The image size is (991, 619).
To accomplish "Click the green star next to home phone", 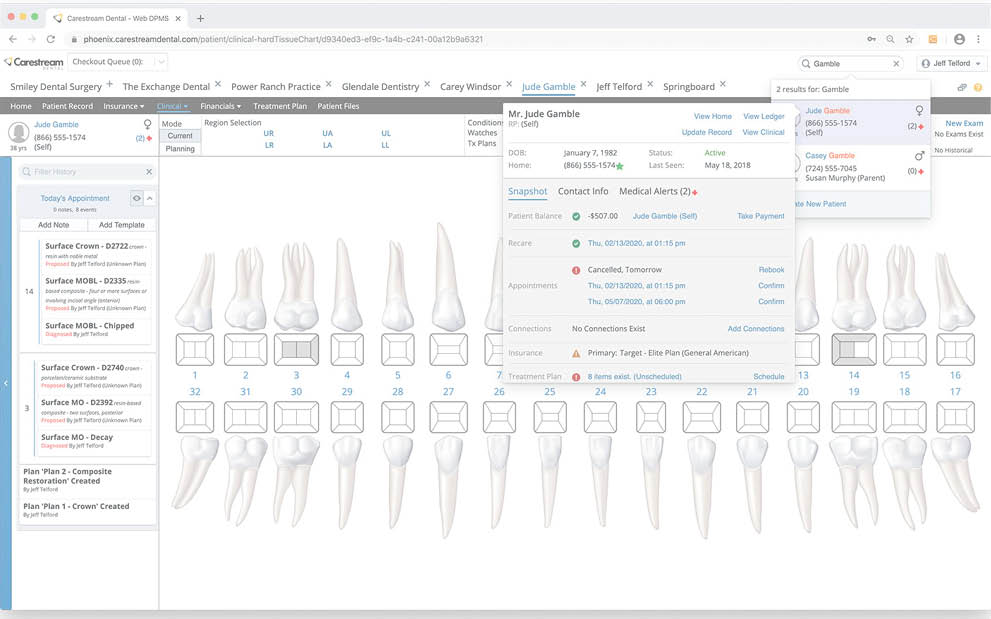I will coord(620,166).
